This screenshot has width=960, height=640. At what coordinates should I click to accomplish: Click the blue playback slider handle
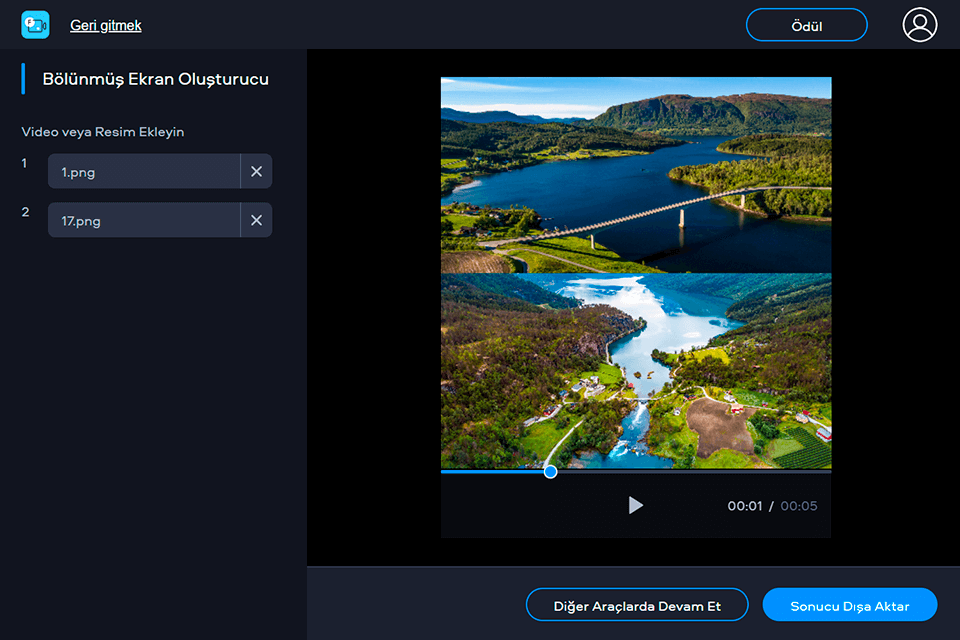click(550, 471)
